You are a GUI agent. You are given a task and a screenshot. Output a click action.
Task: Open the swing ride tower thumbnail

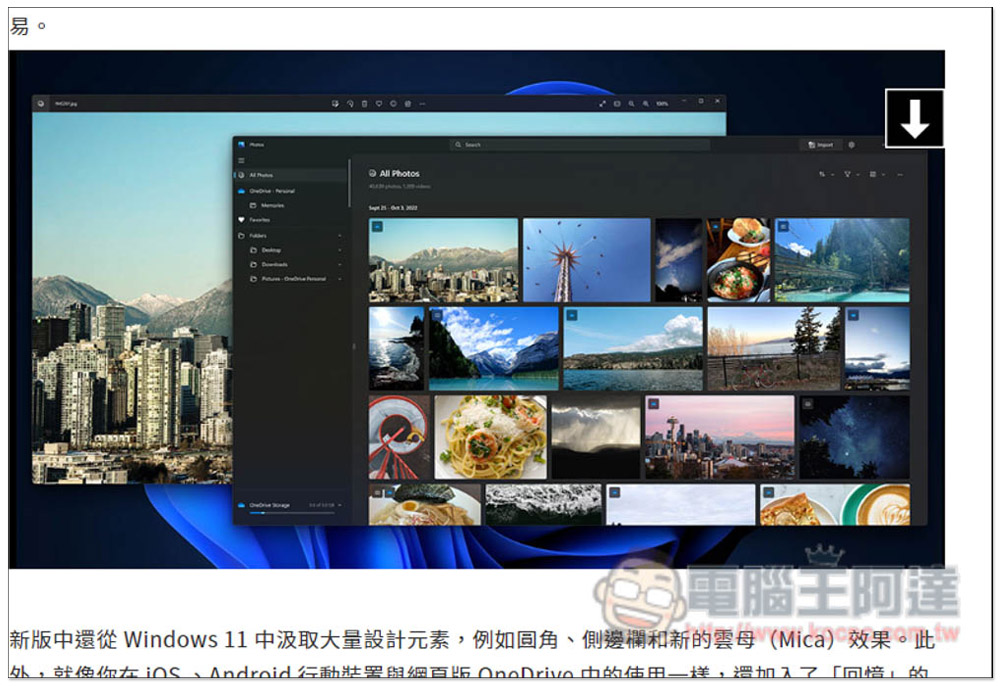pyautogui.click(x=587, y=260)
